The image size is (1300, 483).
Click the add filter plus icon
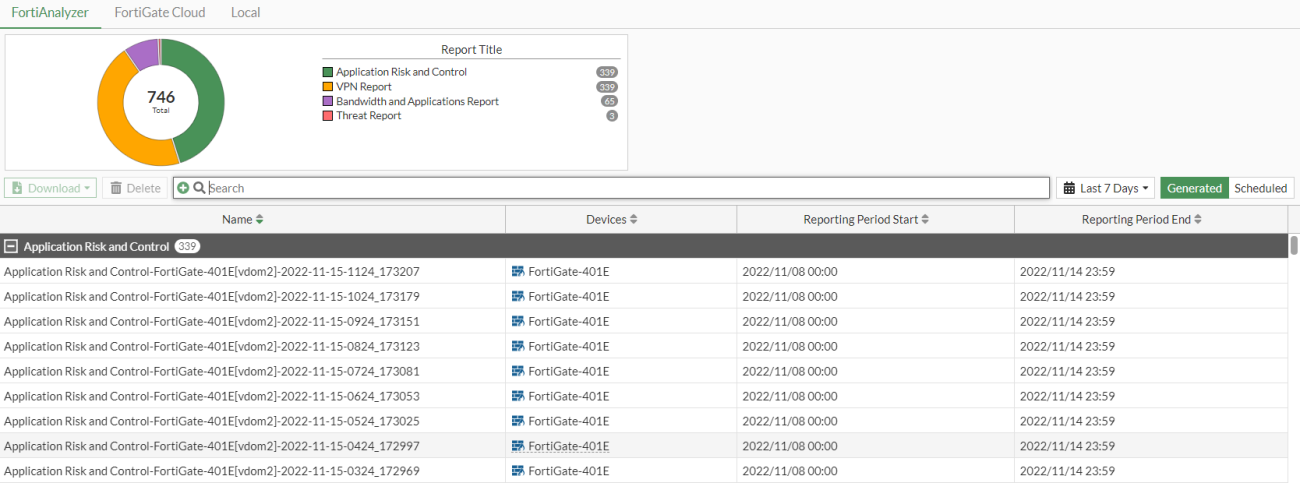(183, 188)
